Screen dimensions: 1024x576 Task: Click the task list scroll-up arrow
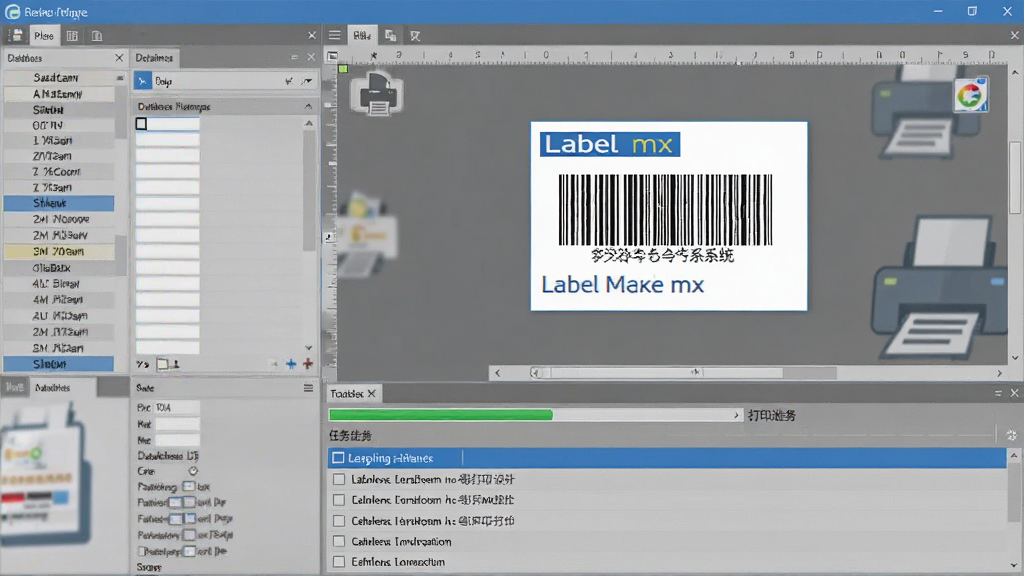point(1014,455)
